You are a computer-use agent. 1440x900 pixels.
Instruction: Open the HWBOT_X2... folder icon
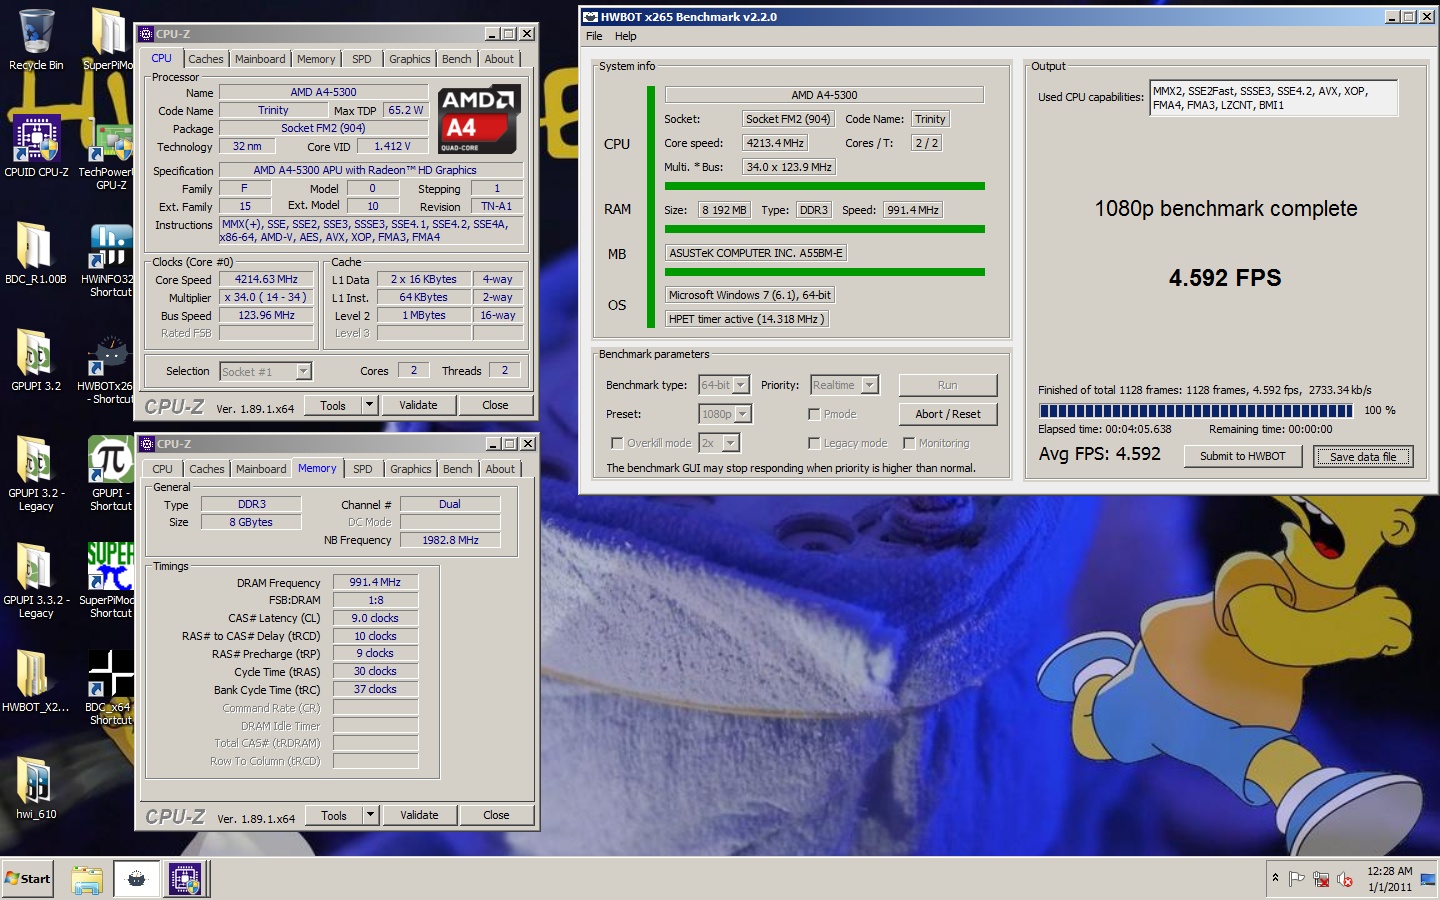click(36, 681)
